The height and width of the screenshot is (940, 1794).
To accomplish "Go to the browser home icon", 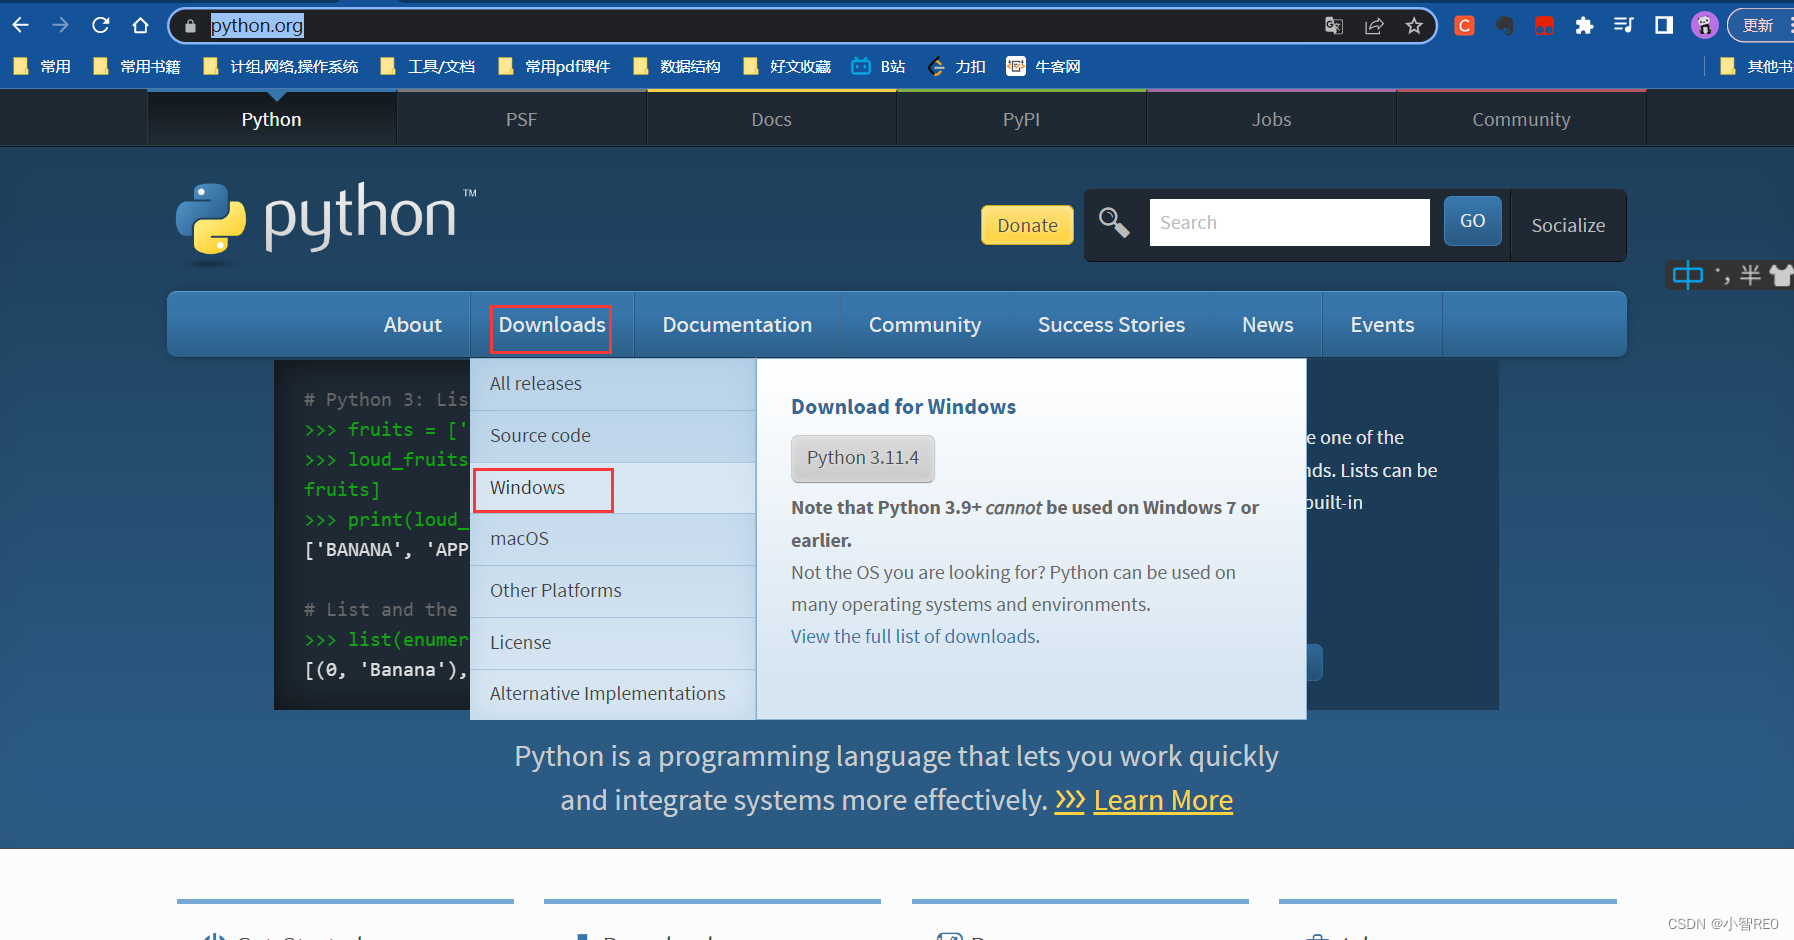I will click(x=140, y=25).
